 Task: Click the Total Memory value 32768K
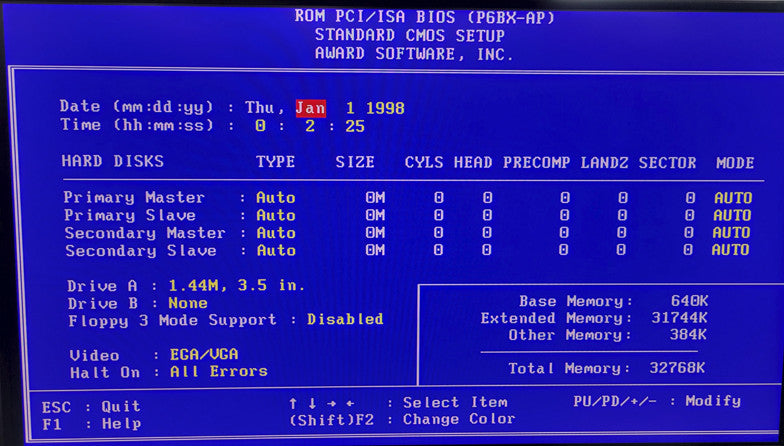click(x=678, y=368)
